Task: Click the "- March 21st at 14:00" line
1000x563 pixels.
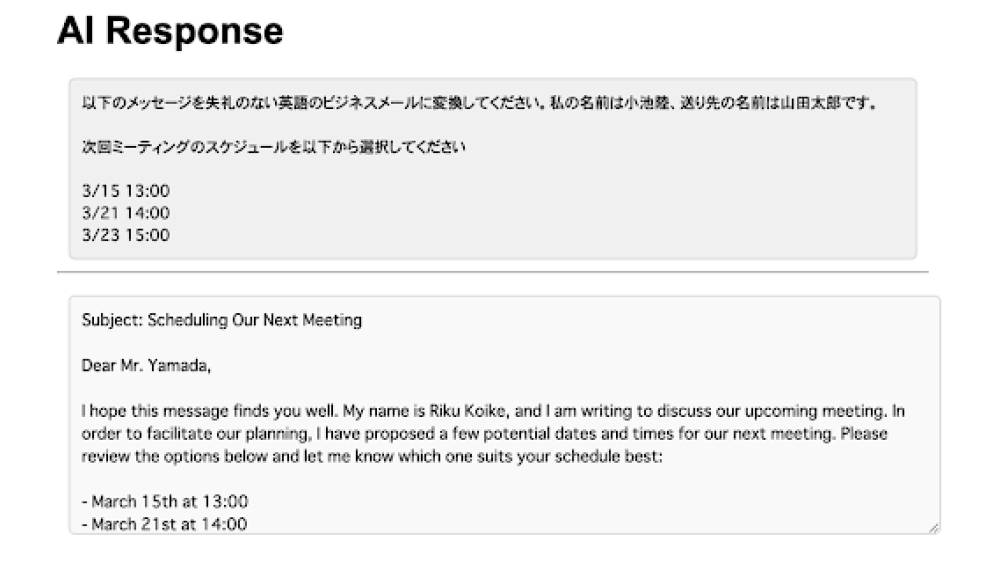Action: 165,523
